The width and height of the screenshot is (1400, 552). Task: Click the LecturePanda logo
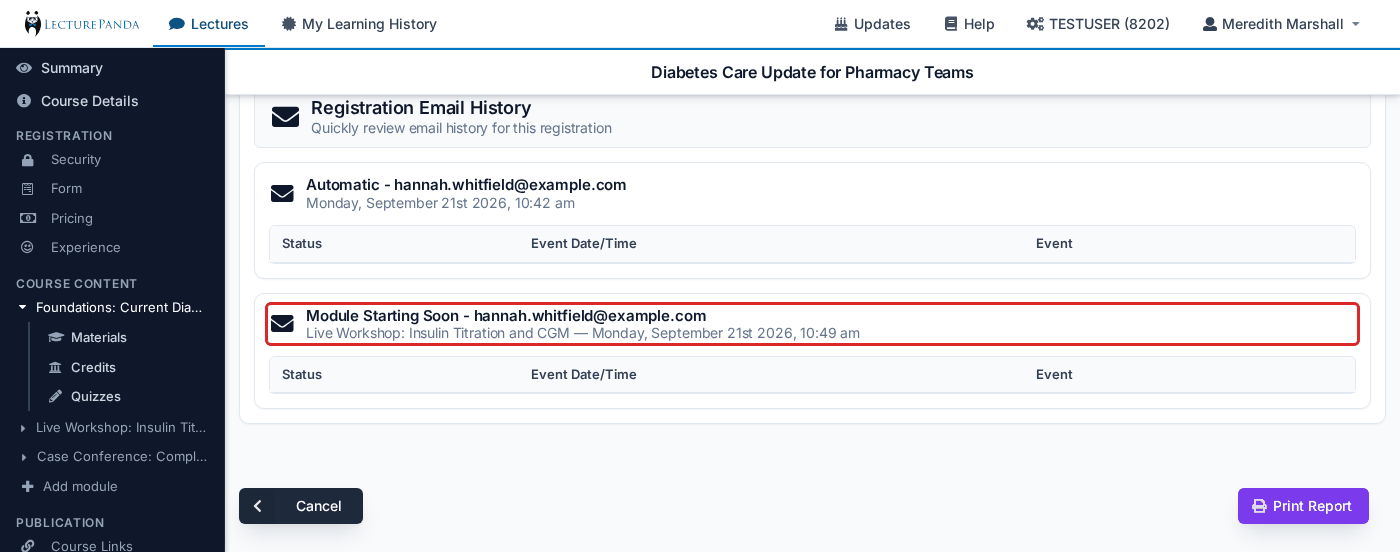point(82,23)
